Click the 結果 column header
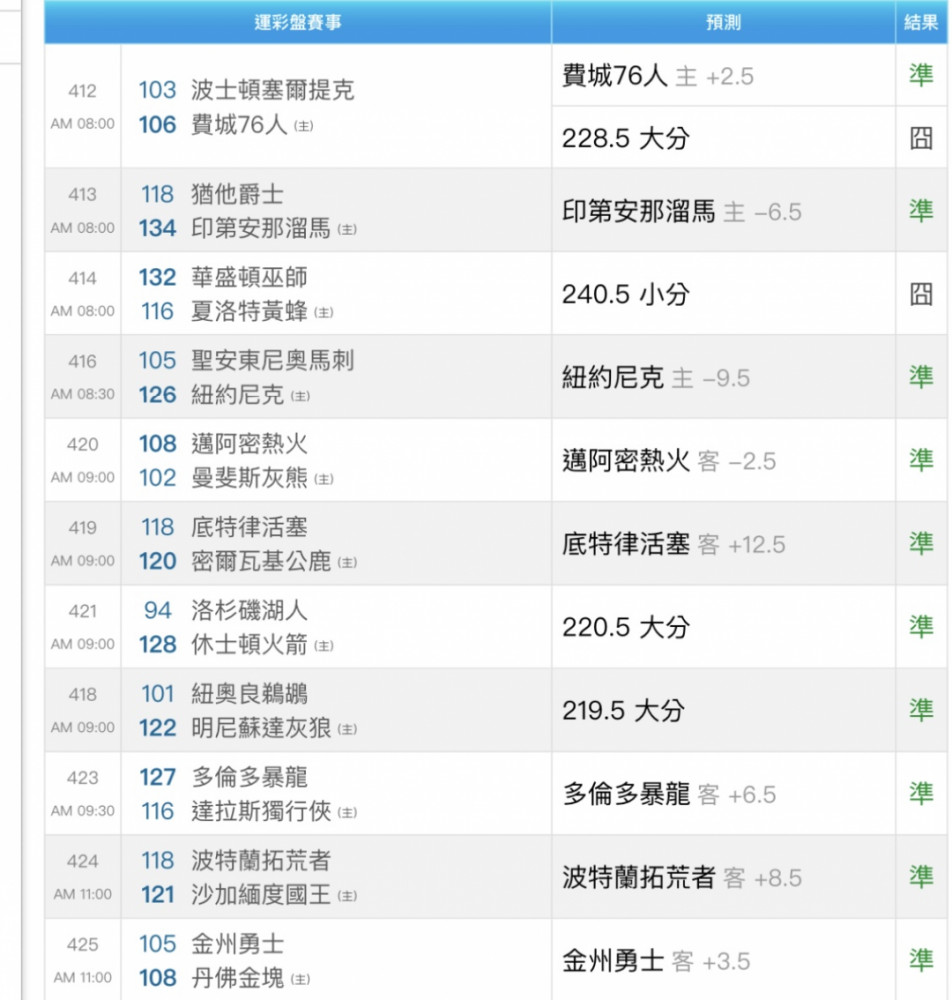The height and width of the screenshot is (1000, 952). click(921, 22)
